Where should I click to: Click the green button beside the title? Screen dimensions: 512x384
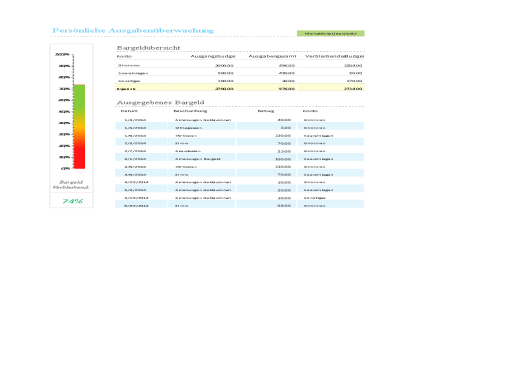pyautogui.click(x=330, y=33)
